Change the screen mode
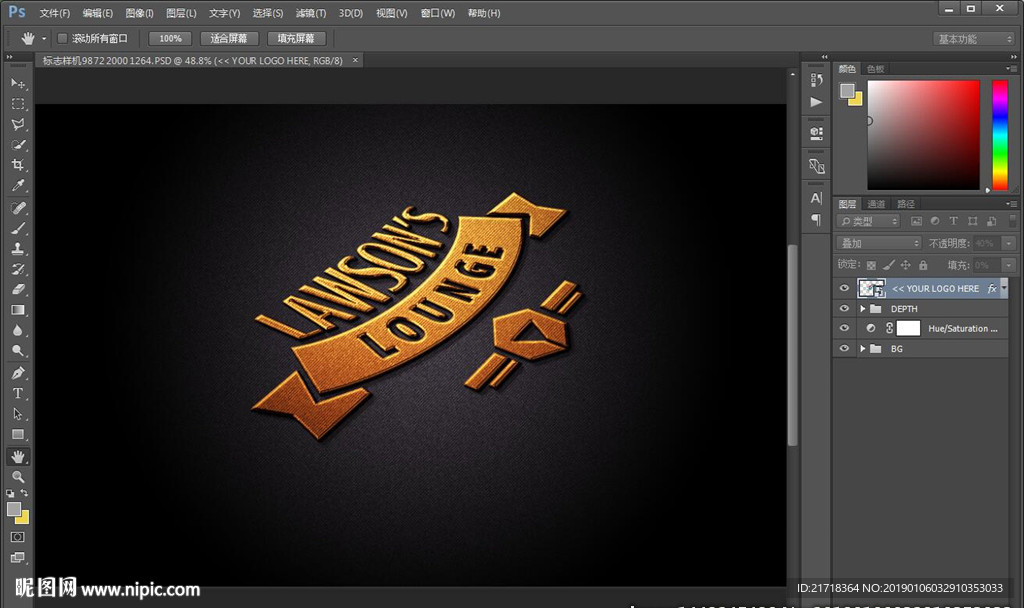 click(18, 558)
